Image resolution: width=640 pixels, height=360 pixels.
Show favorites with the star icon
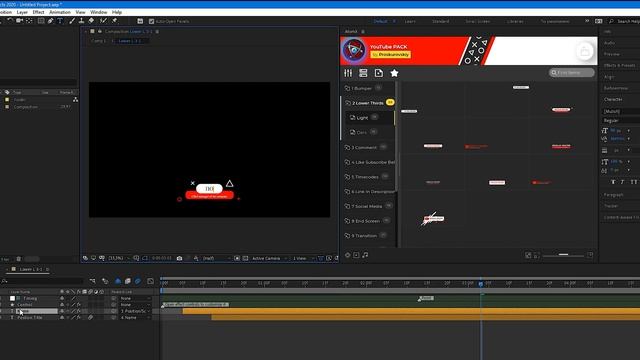click(394, 73)
